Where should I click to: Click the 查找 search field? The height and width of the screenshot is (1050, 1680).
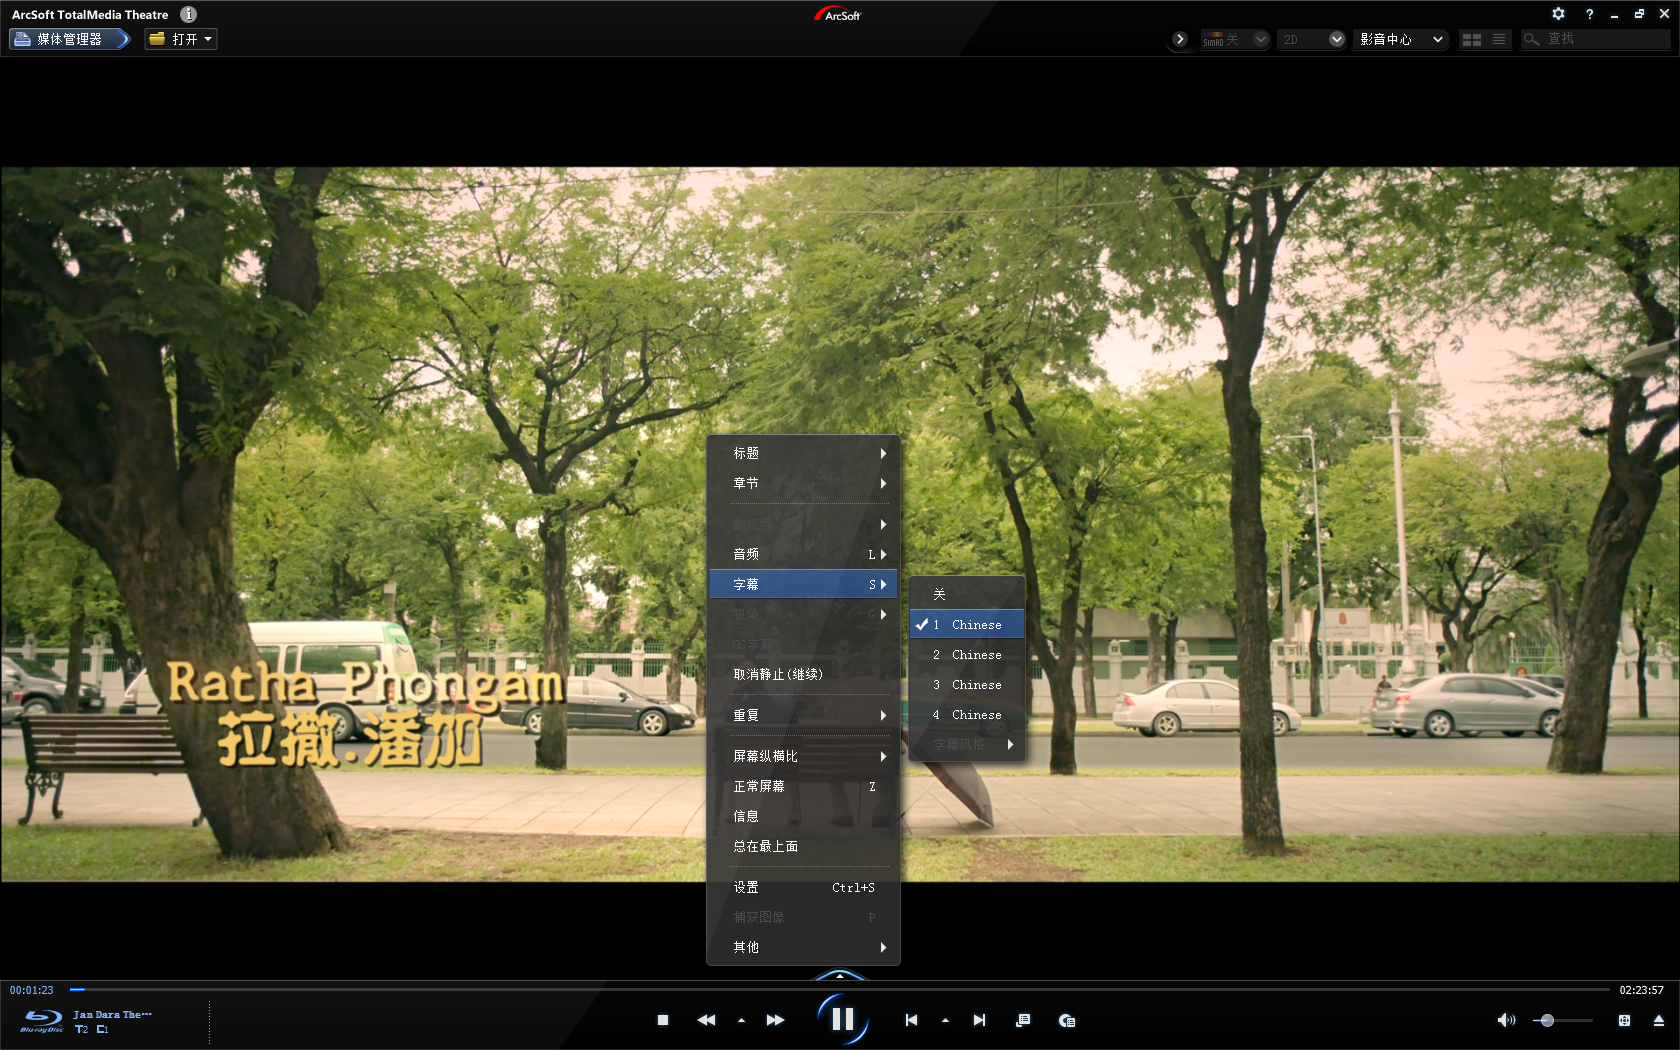pos(1596,39)
